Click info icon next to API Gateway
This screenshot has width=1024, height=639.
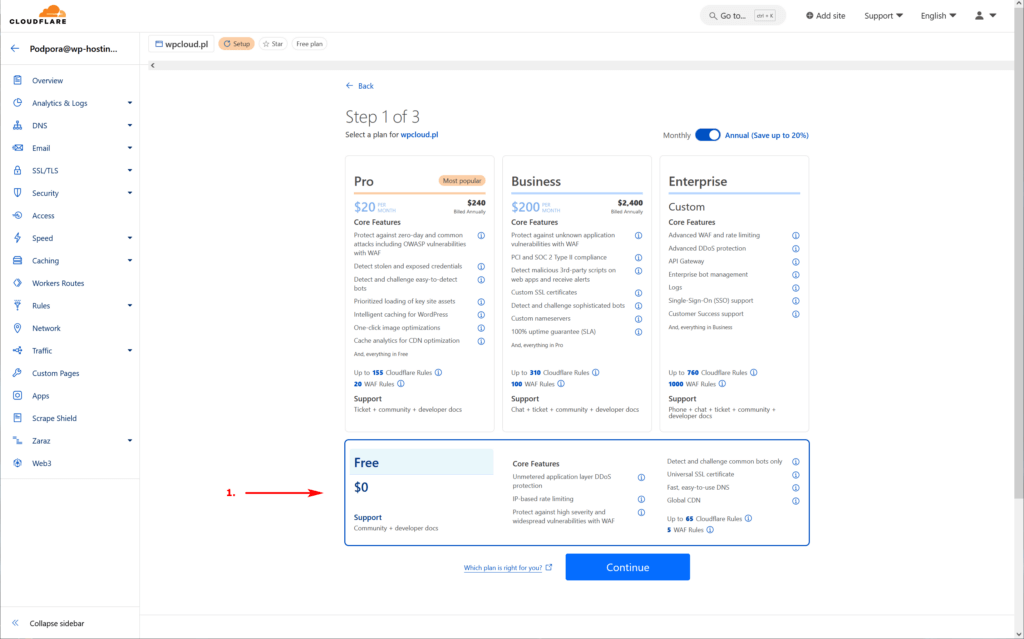pos(796,261)
